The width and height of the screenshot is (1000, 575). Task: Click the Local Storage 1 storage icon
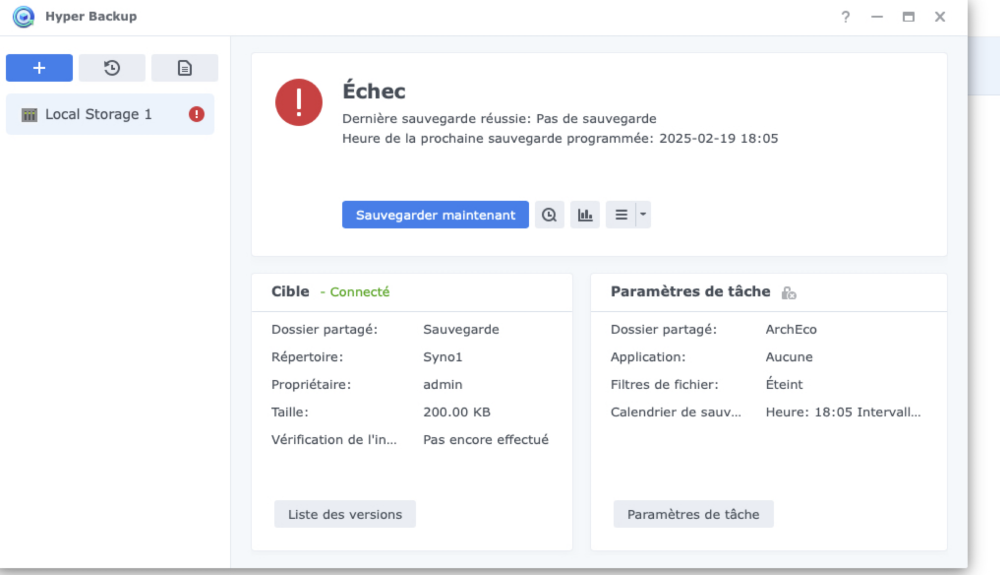[29, 115]
